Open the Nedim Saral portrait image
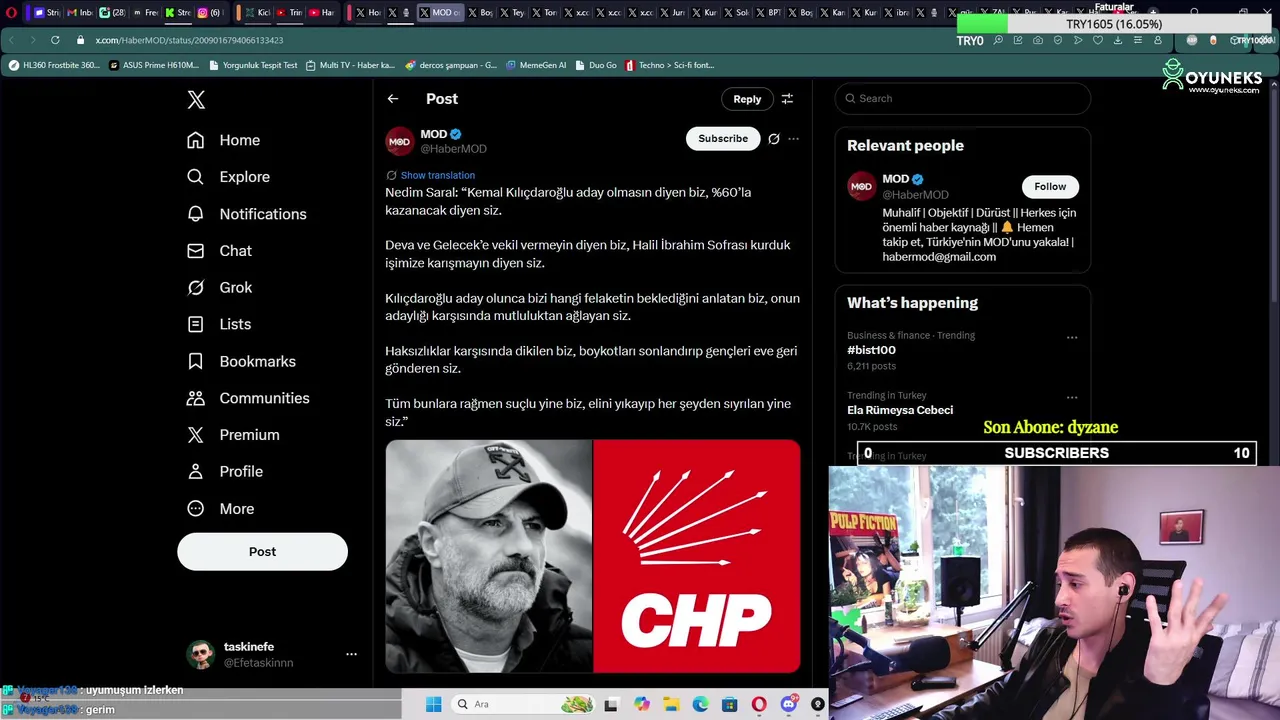This screenshot has height=720, width=1280. (x=489, y=556)
